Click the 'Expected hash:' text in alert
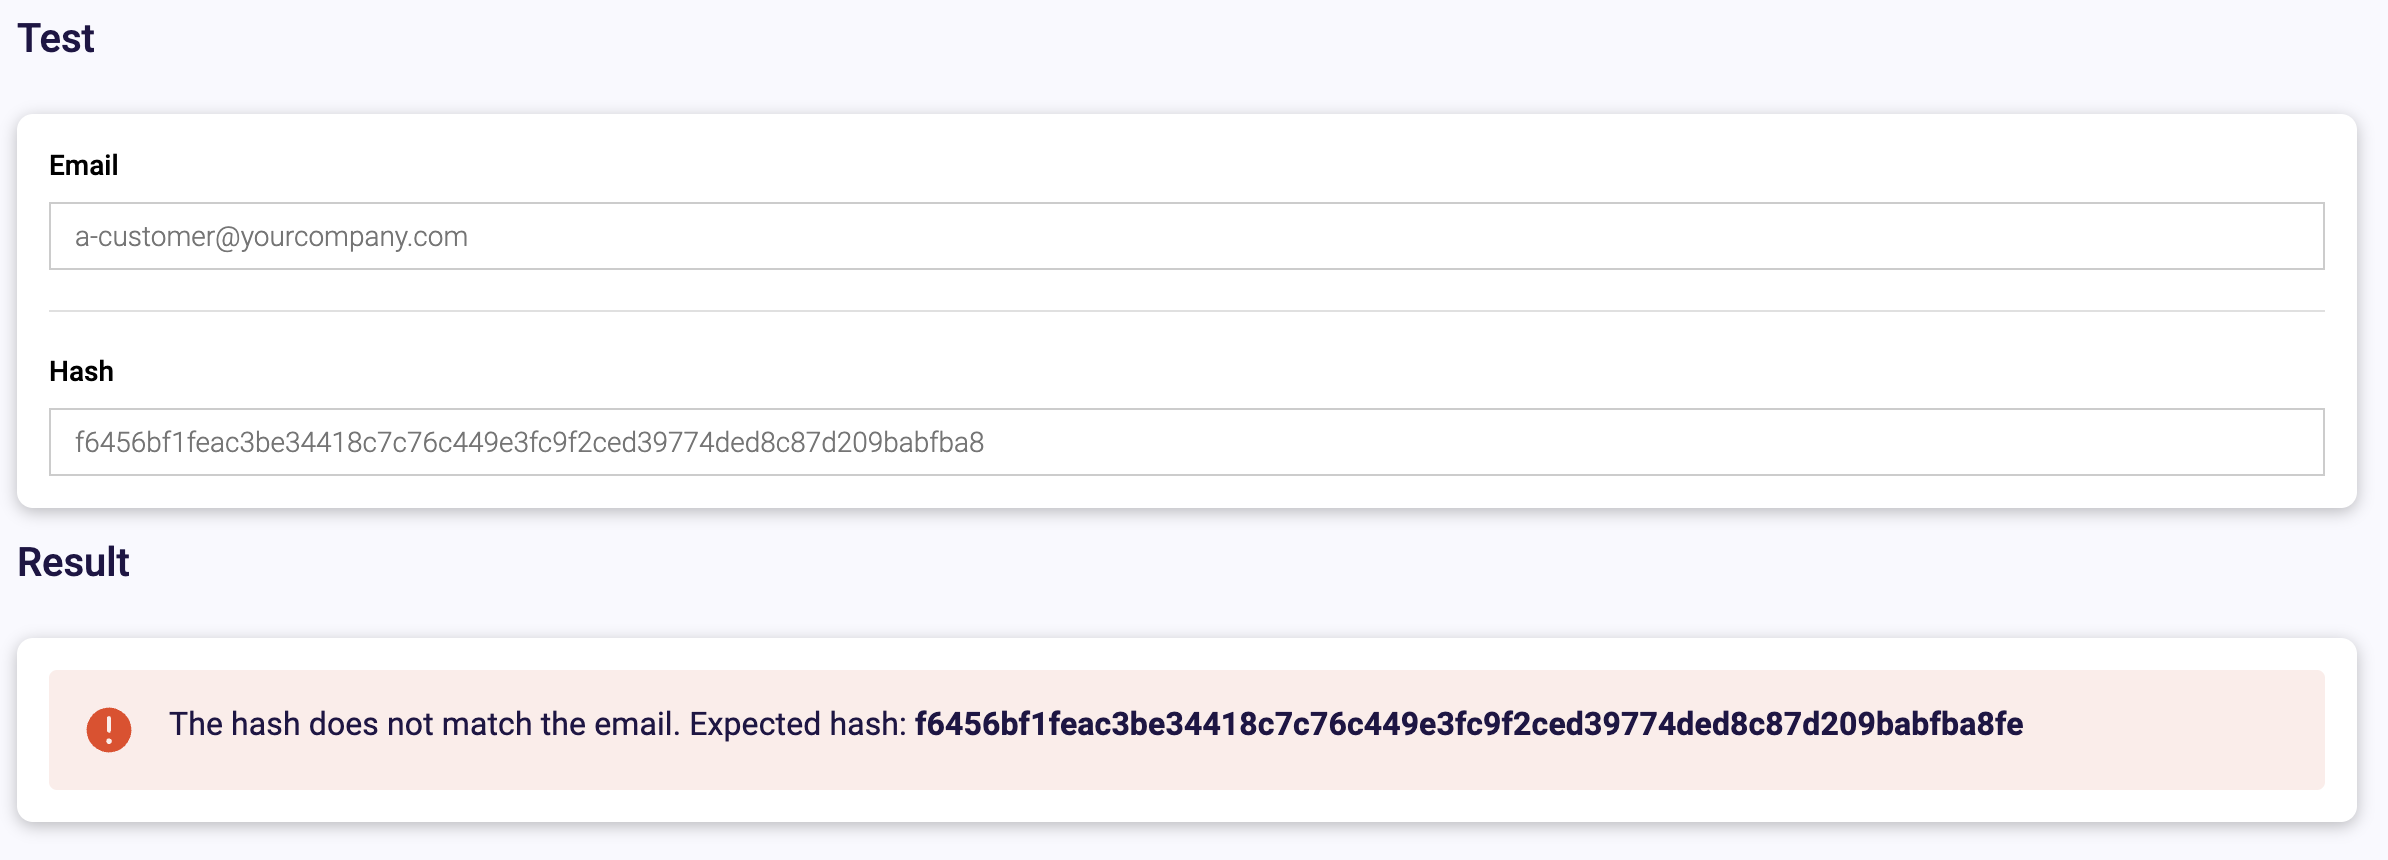This screenshot has height=860, width=2388. 798,724
